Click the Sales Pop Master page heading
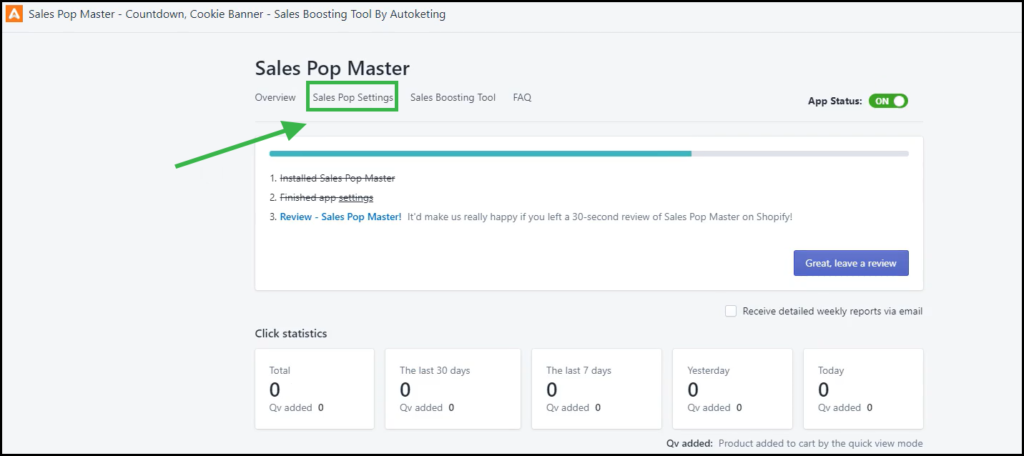Screen dimensions: 1024x456 (332, 68)
